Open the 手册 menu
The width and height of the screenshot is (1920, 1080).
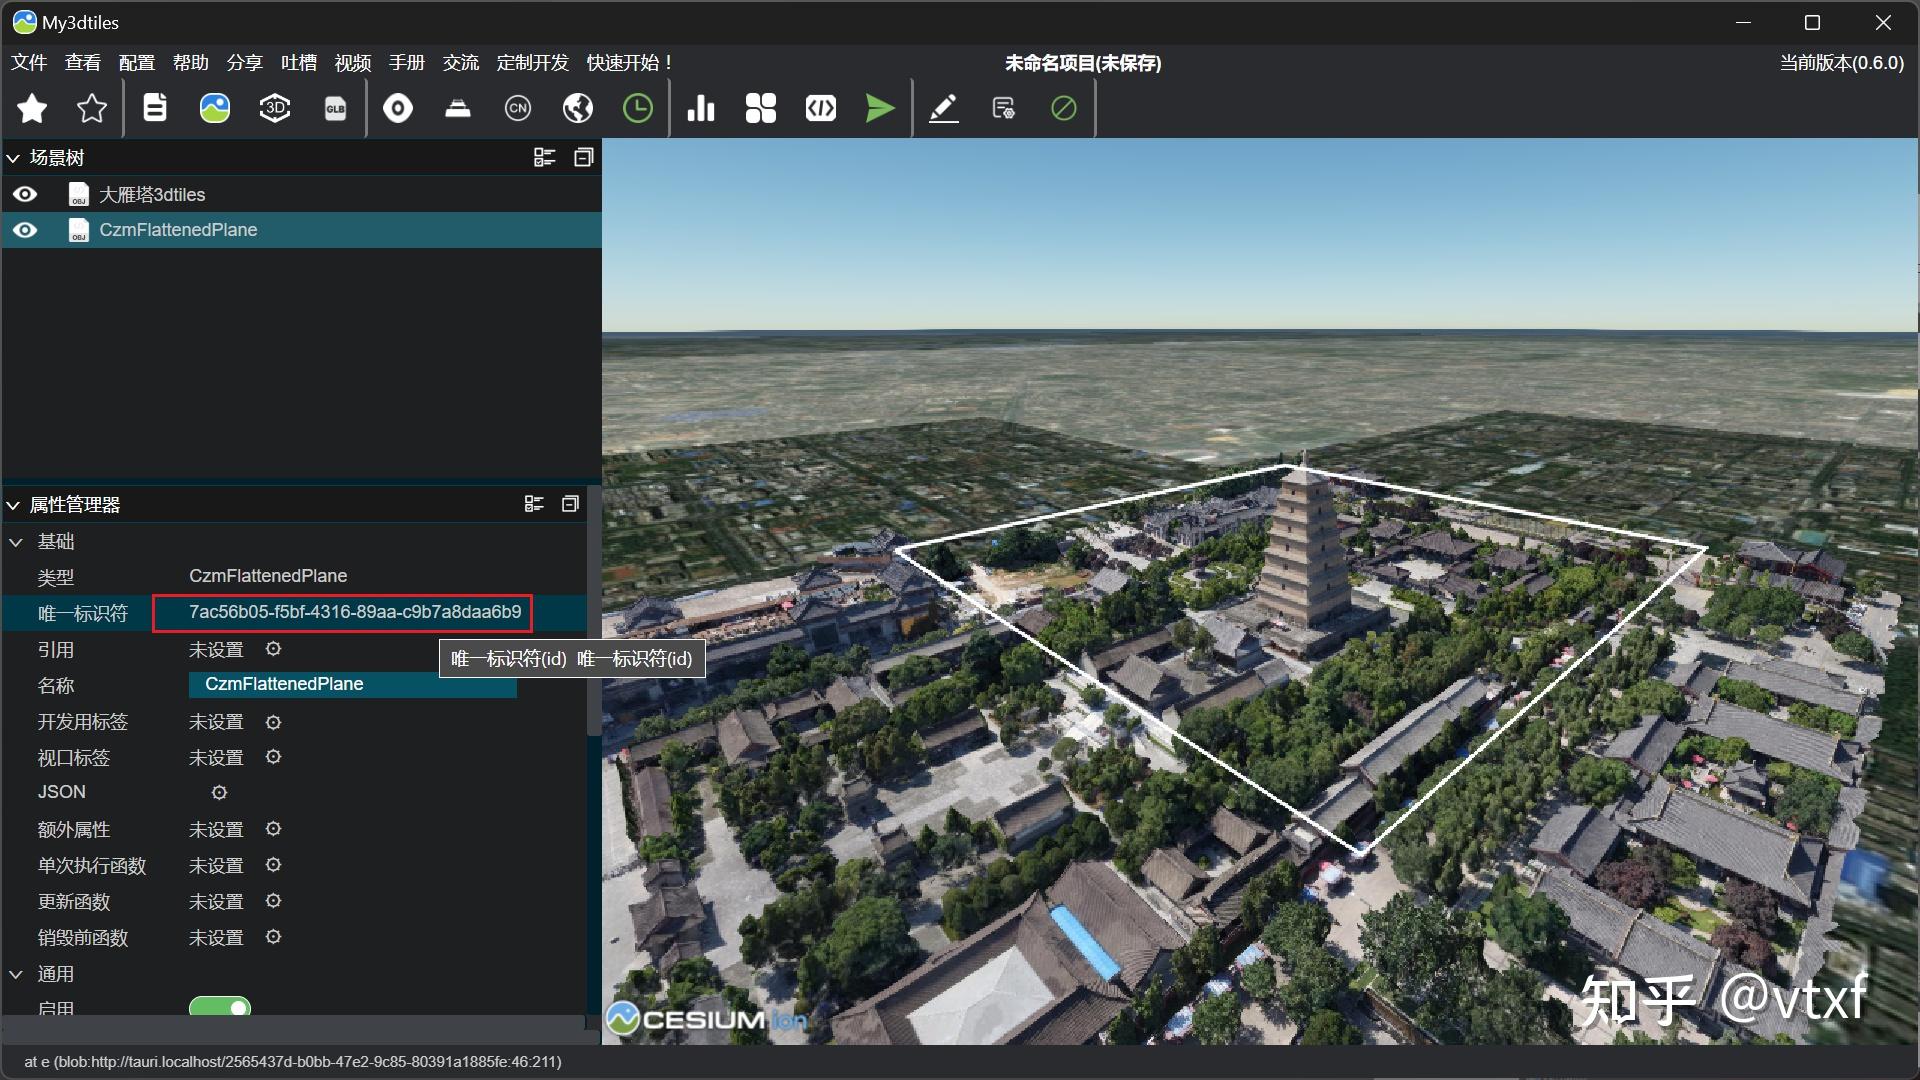(x=407, y=63)
